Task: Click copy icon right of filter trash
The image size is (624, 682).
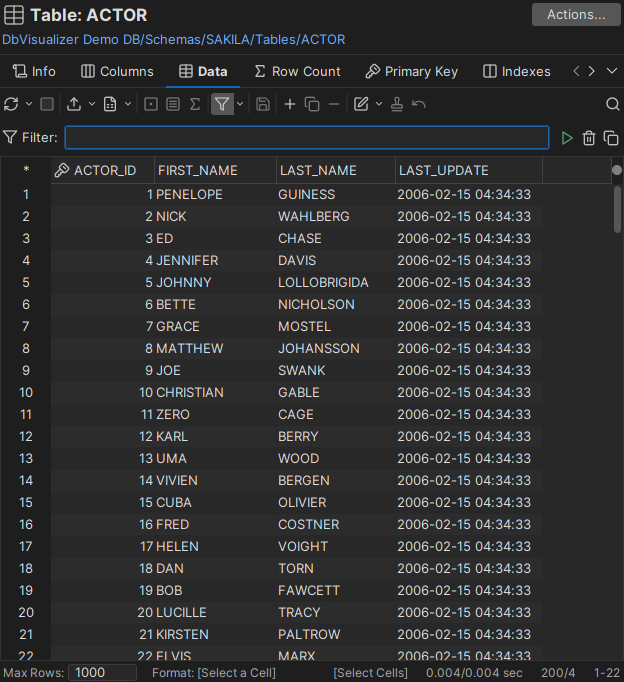Action: (x=611, y=138)
